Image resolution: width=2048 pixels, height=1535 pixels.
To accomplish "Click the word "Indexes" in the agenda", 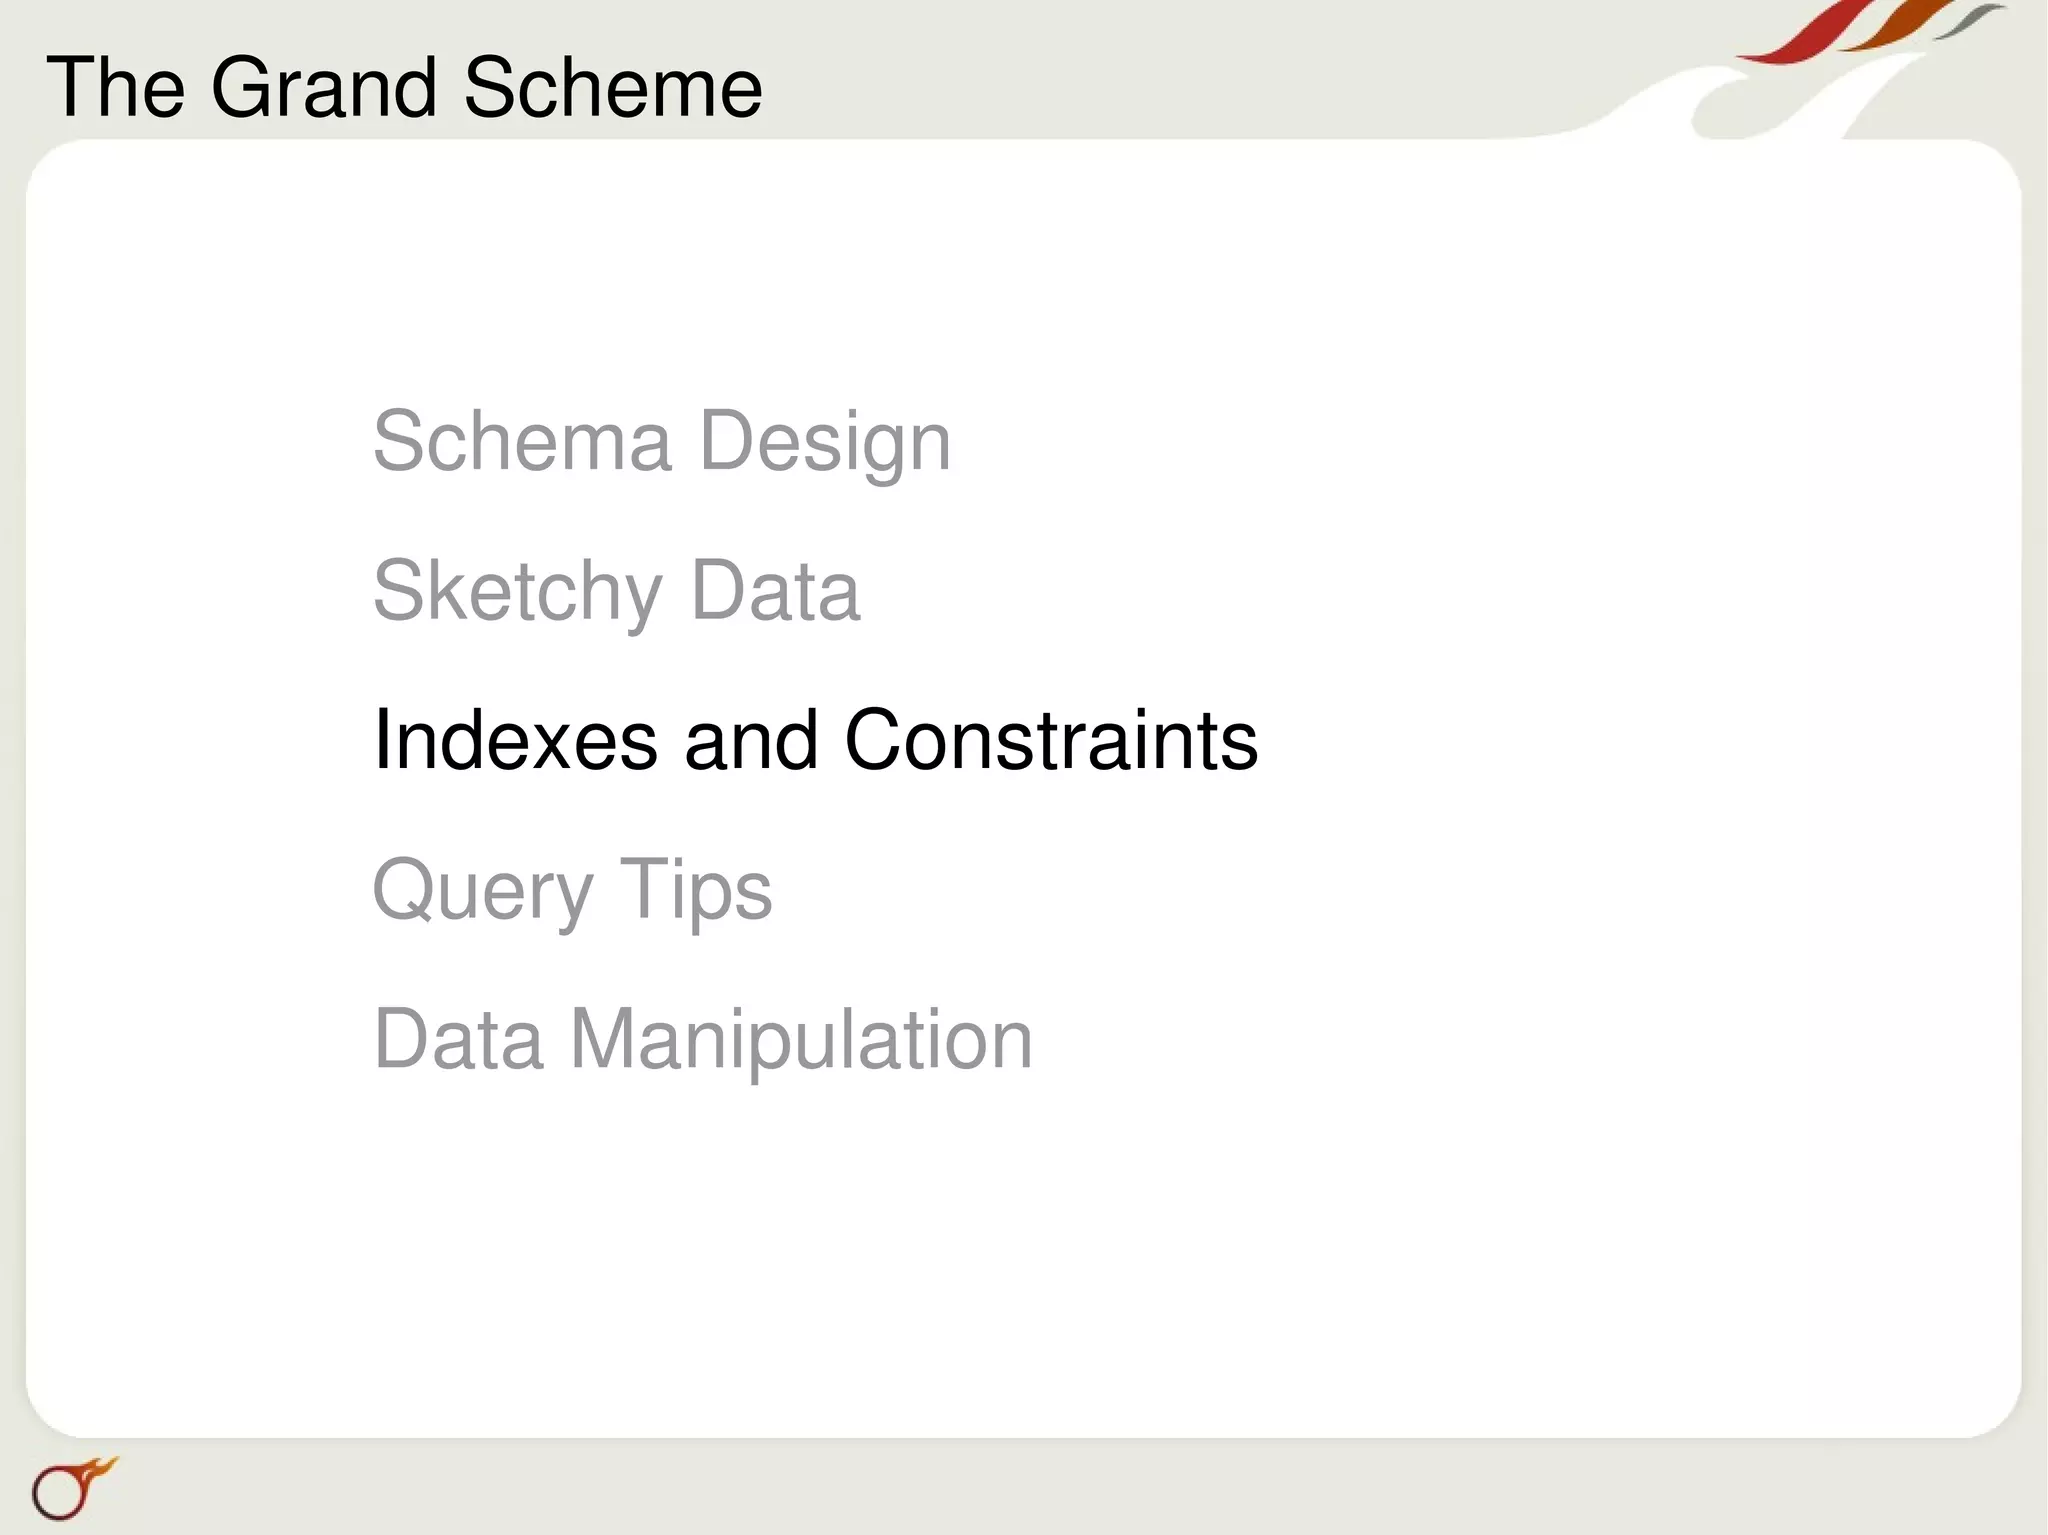I will [515, 740].
